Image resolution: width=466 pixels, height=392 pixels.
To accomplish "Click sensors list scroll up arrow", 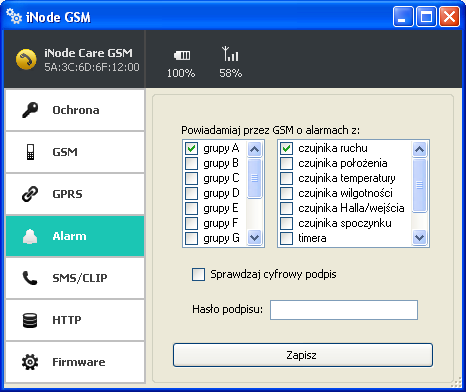I will tap(419, 149).
